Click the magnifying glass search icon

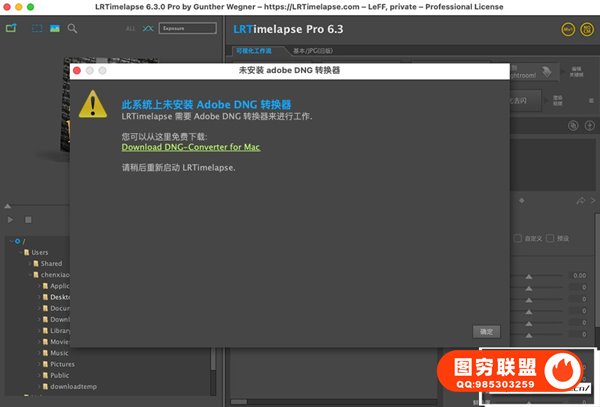(x=72, y=28)
